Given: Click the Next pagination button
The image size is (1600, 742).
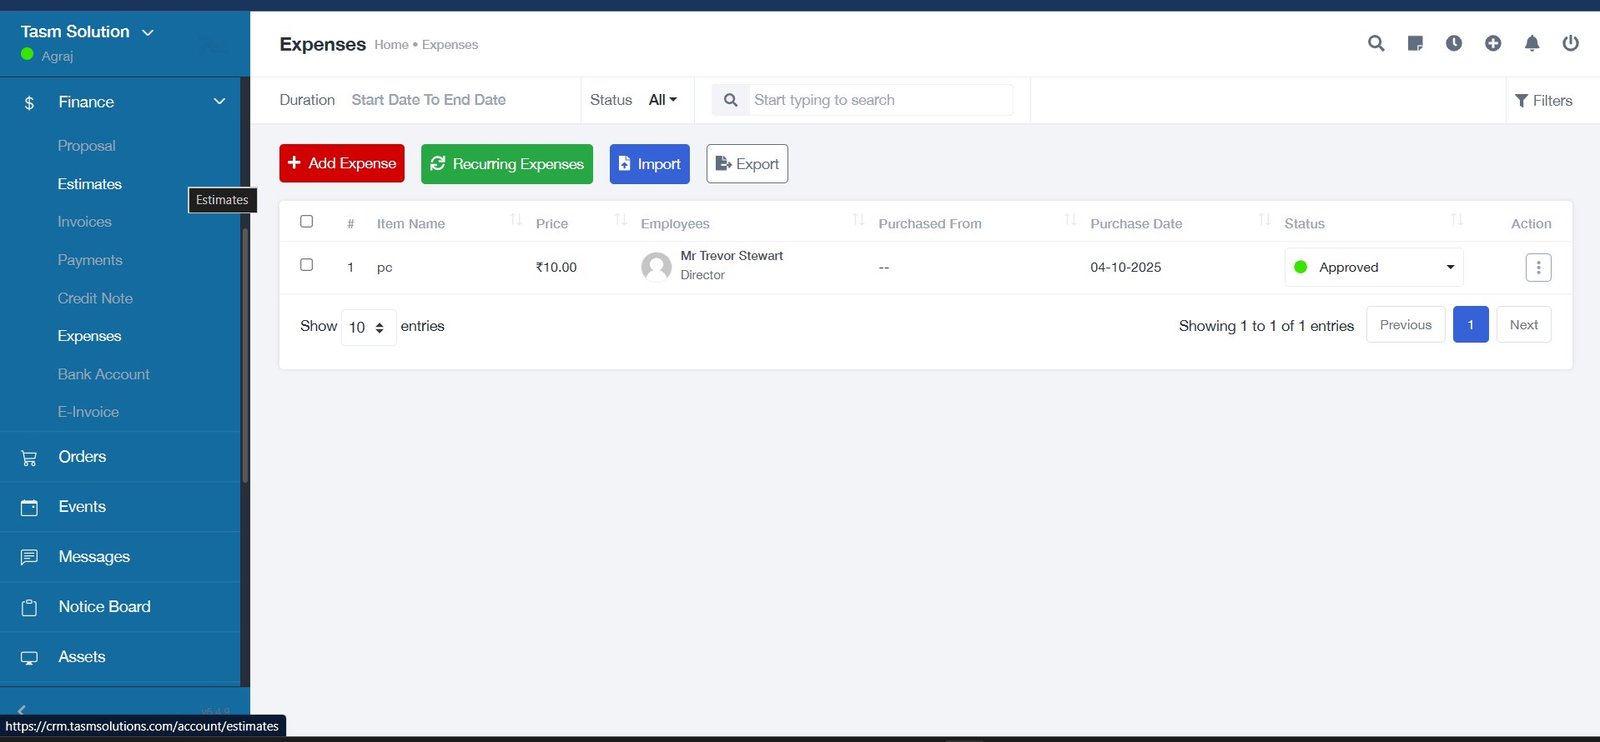Looking at the screenshot, I should click(x=1524, y=325).
